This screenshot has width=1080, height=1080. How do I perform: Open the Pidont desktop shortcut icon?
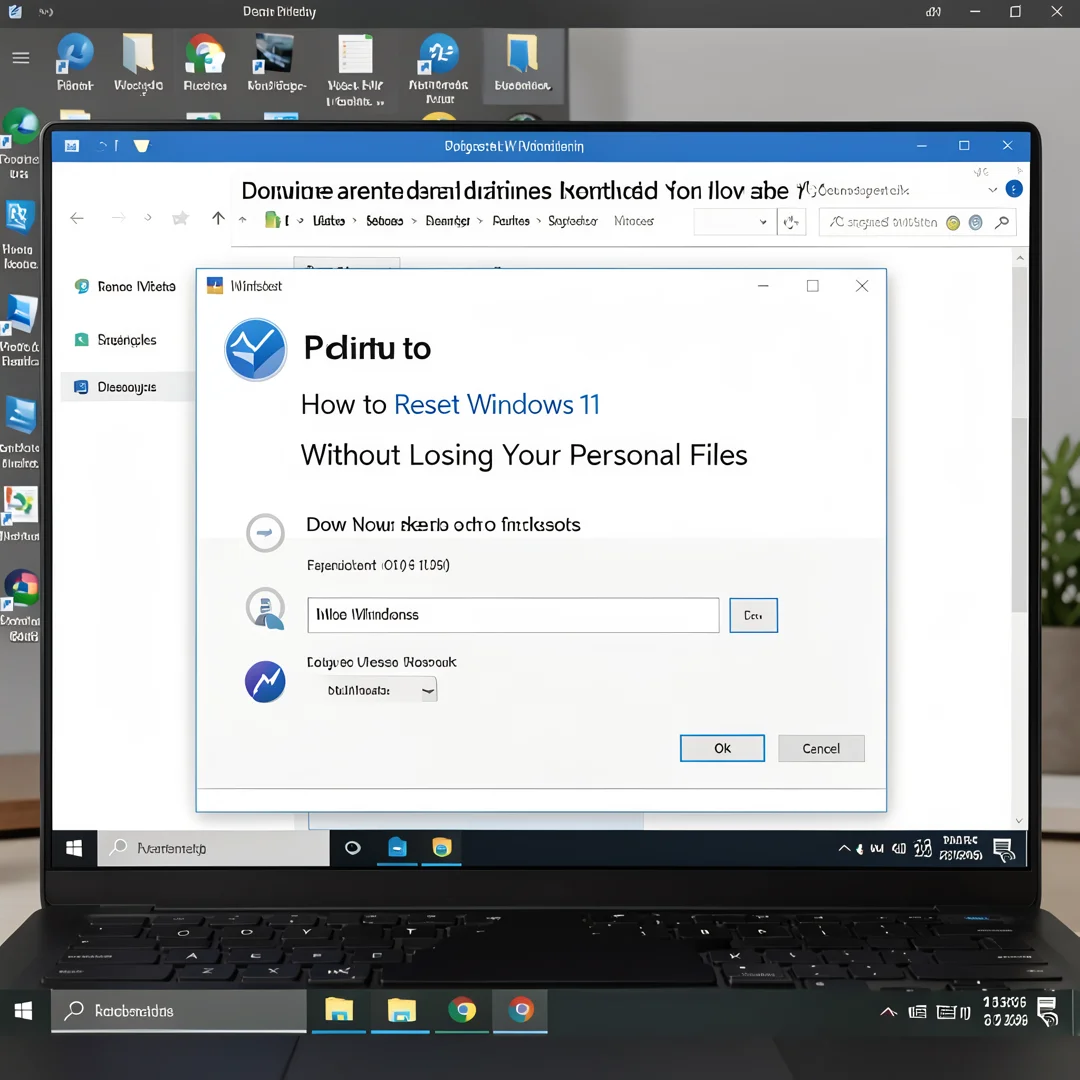point(74,62)
